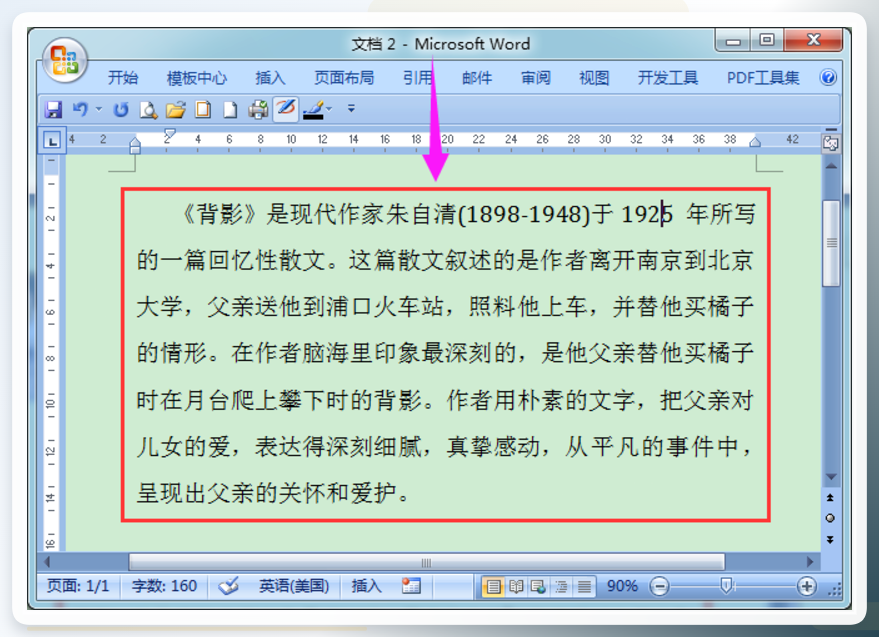Open print preview with the magnifier page icon
This screenshot has width=879, height=637.
[148, 109]
